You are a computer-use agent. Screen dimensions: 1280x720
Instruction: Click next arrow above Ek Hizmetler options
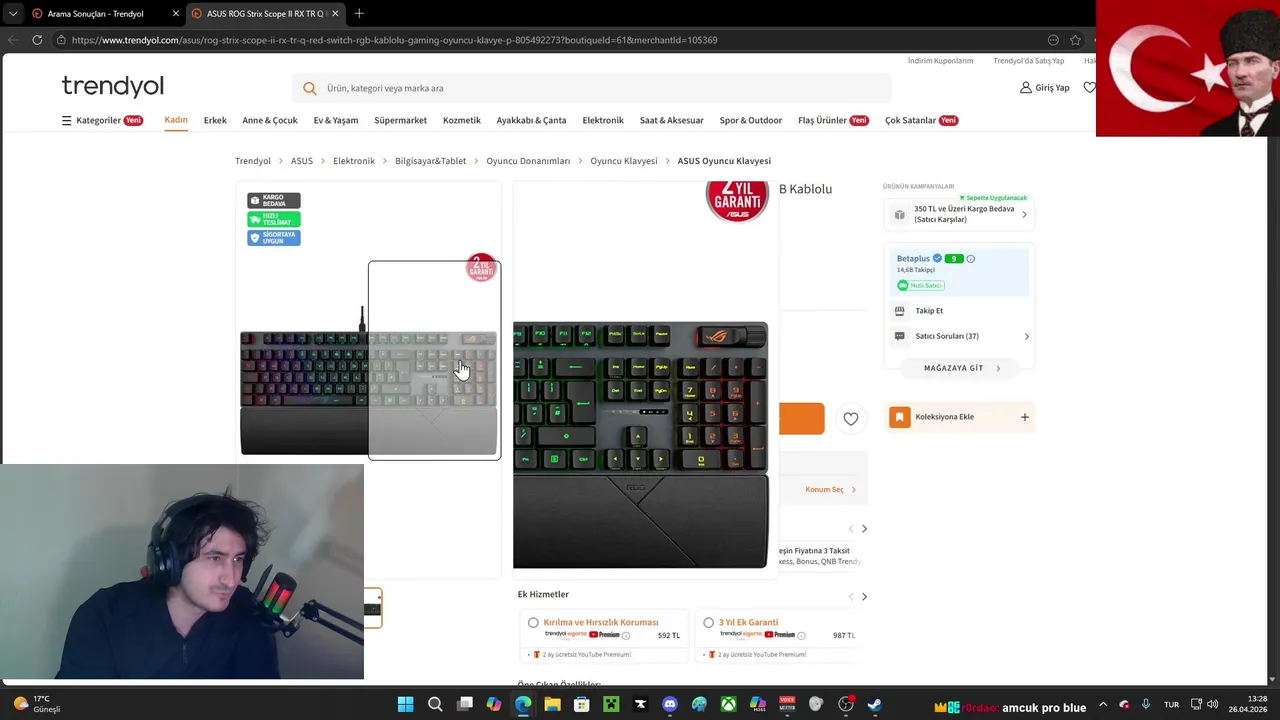864,597
